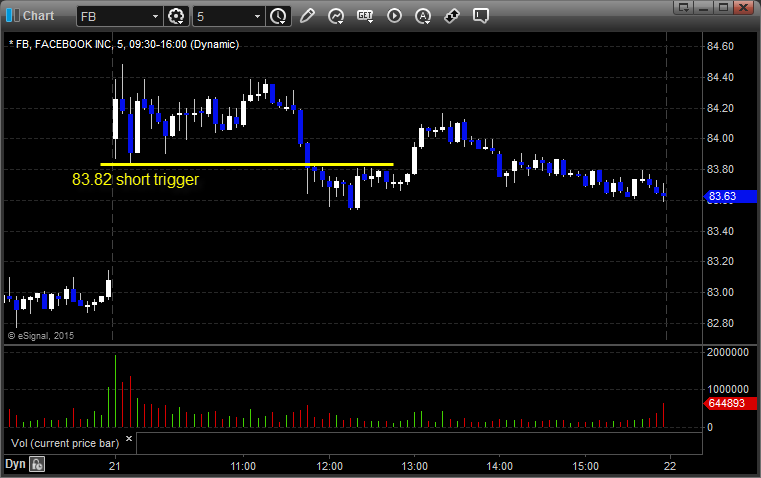Click into the interval field showing 5
This screenshot has height=478, width=761.
(223, 16)
